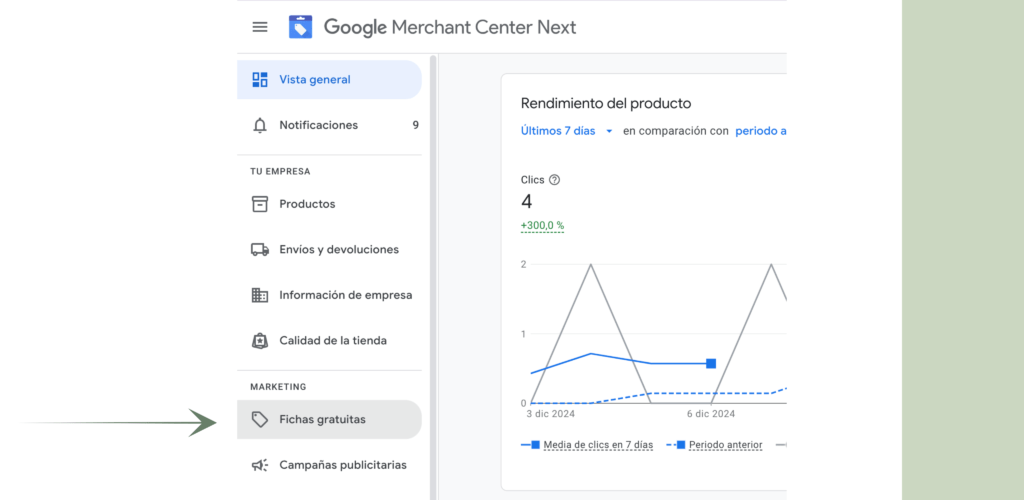Open the hamburger main menu

pyautogui.click(x=260, y=27)
